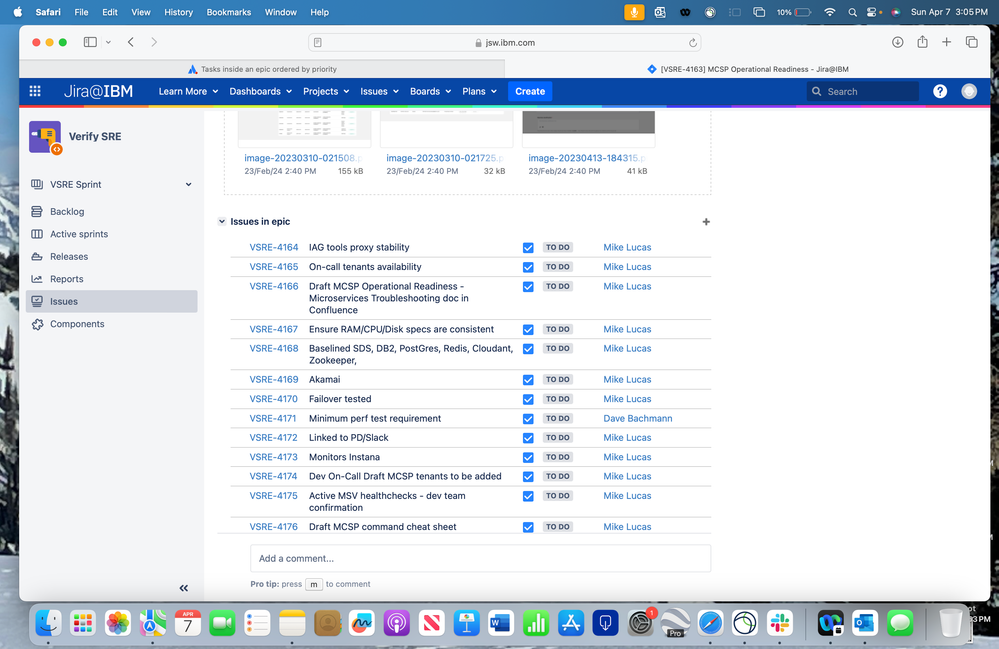Click the Verify SRE project avatar
Viewport: 999px width, 649px height.
[x=45, y=137]
